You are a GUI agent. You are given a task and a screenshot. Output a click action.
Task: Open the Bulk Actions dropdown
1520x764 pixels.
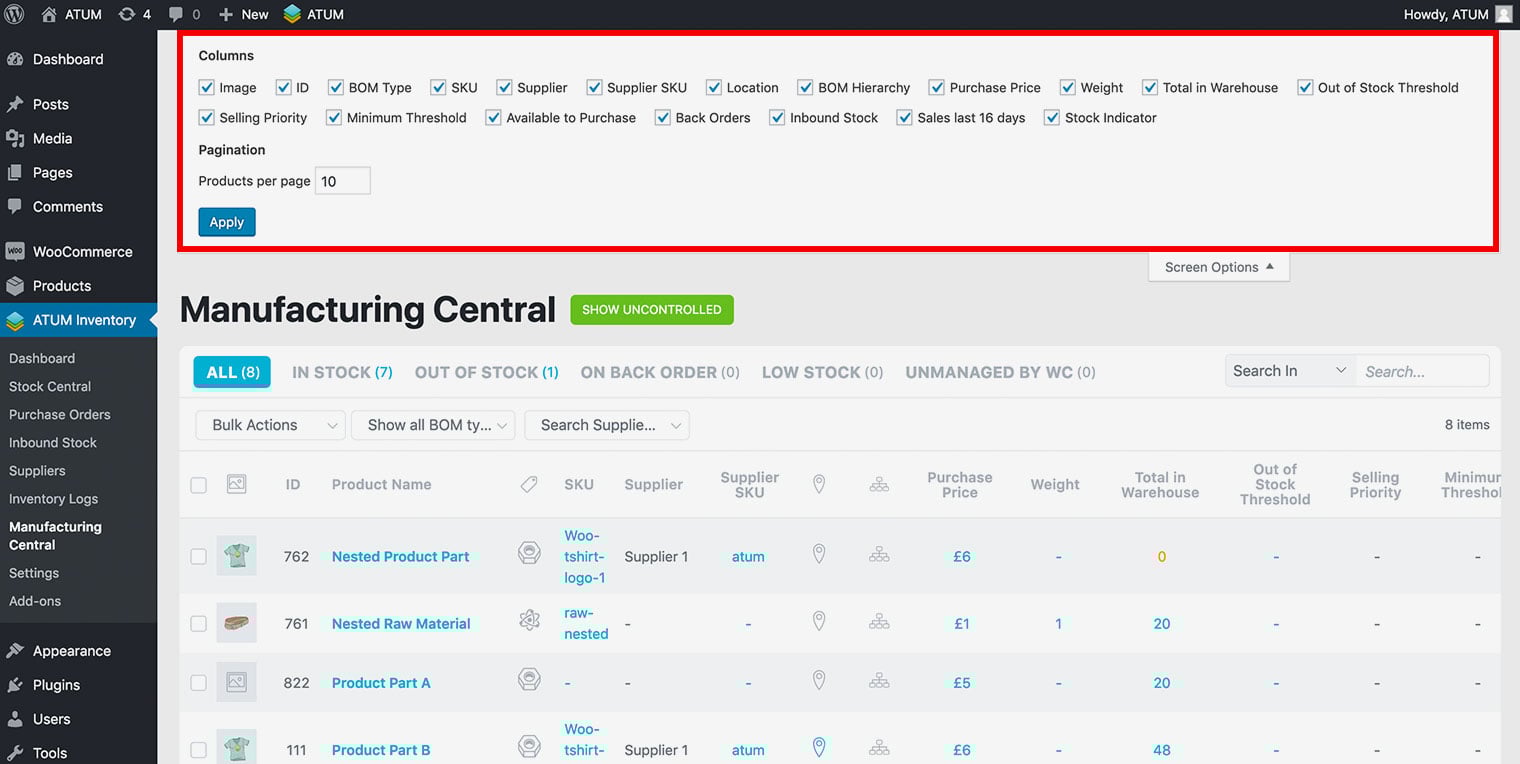270,425
